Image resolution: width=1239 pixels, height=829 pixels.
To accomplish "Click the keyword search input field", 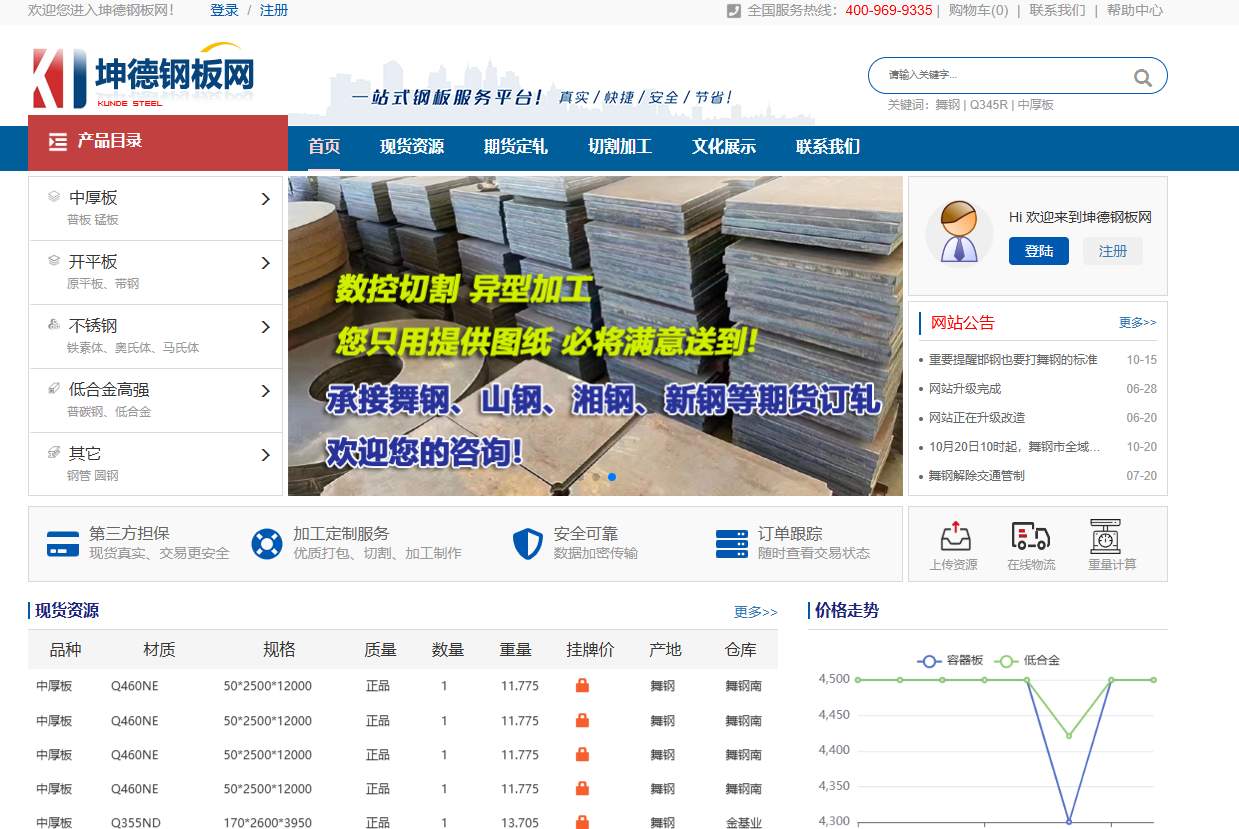I will point(1000,75).
